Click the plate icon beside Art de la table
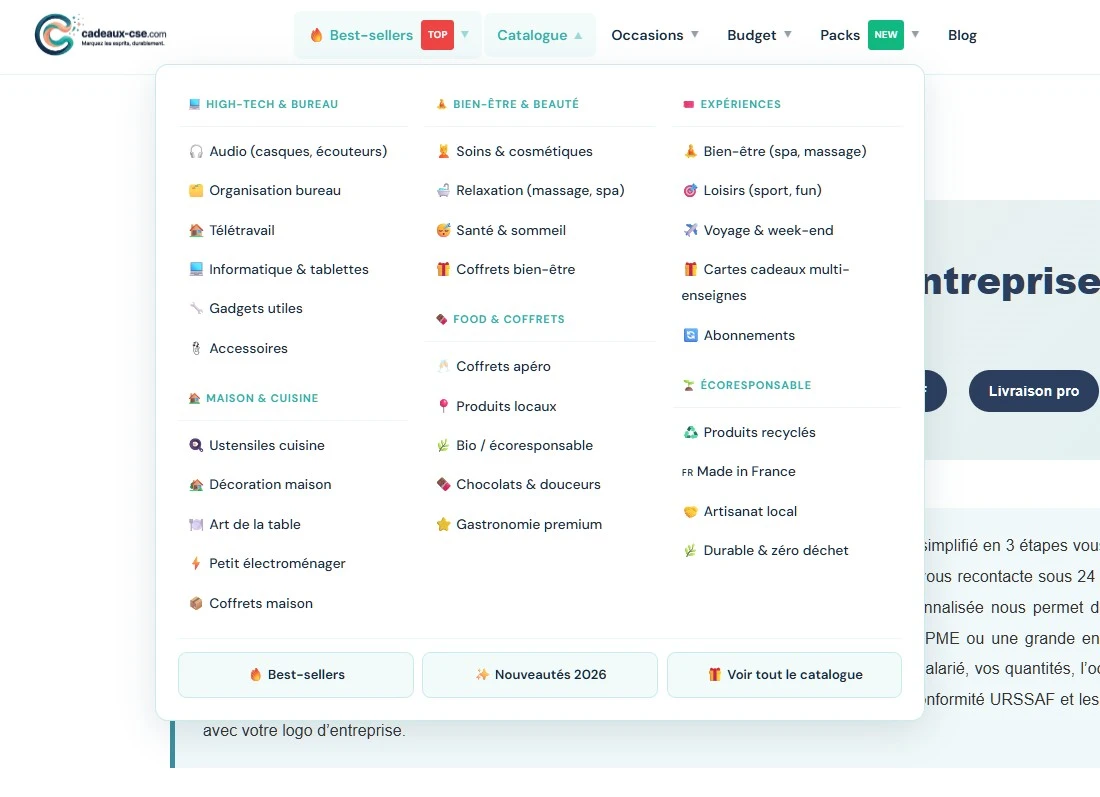The image size is (1100, 797). coord(196,525)
